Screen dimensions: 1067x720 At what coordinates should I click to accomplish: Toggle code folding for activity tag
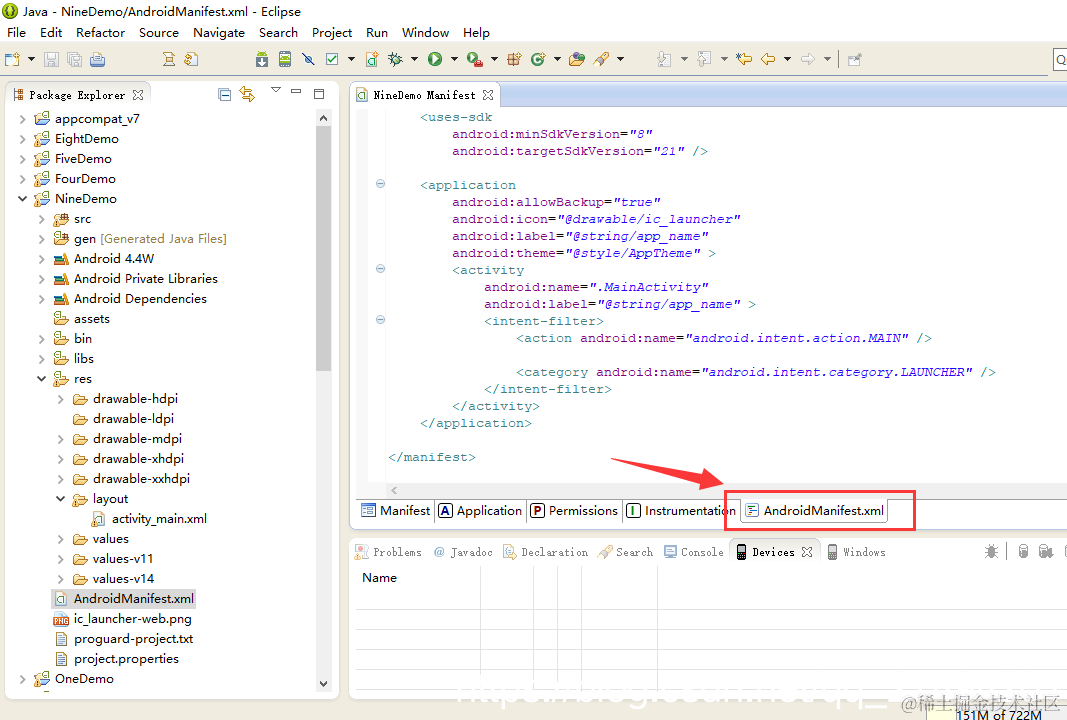point(380,269)
